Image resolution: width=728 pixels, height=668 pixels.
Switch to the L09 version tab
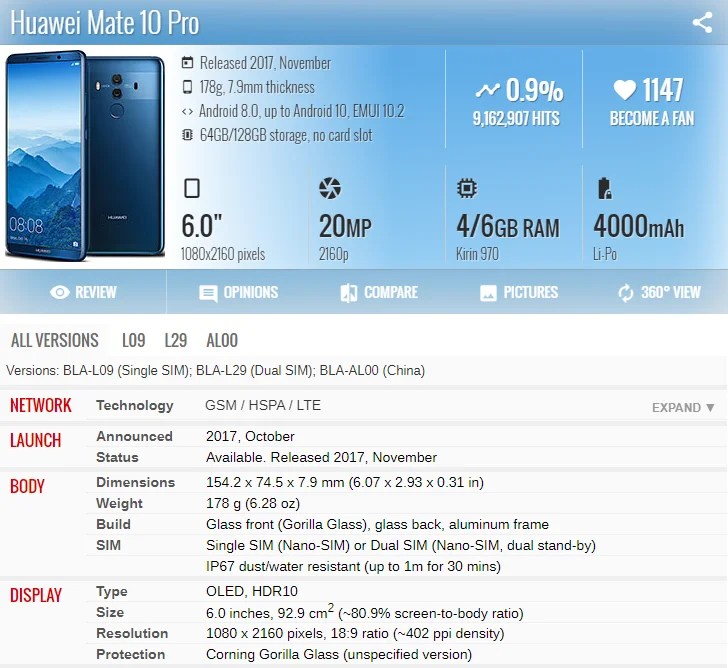click(134, 340)
